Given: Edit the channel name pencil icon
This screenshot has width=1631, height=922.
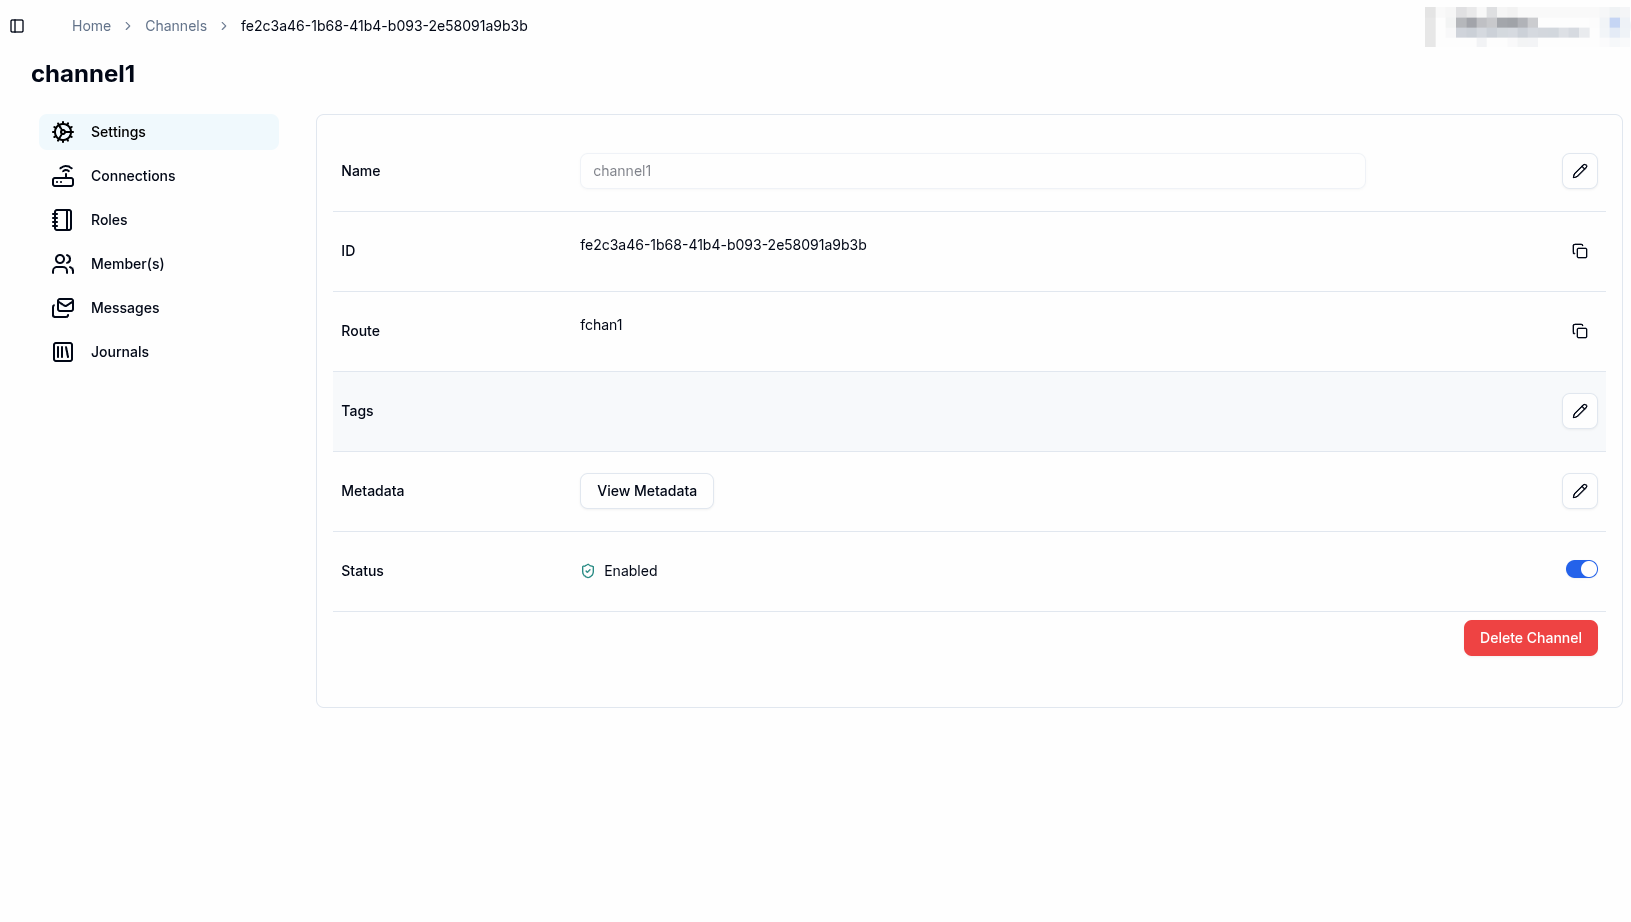Looking at the screenshot, I should (x=1579, y=171).
